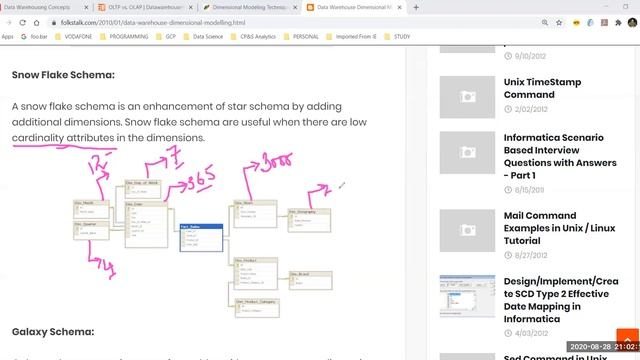Open SCD Type 2 Effective Date Mapping article
The width and height of the screenshot is (640, 360).
click(x=561, y=300)
